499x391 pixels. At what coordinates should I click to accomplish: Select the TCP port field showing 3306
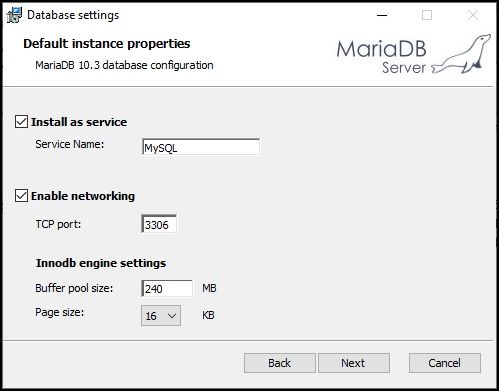point(159,224)
